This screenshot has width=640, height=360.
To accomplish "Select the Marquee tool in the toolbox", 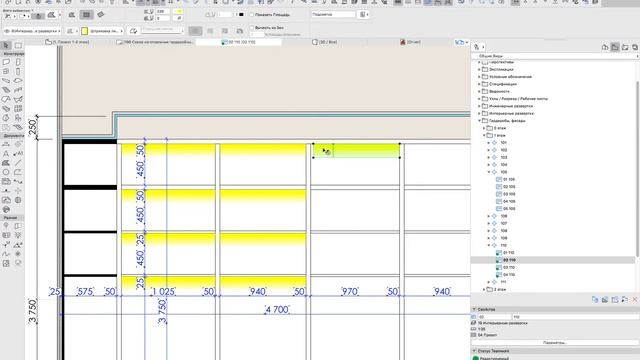I will coord(18,45).
